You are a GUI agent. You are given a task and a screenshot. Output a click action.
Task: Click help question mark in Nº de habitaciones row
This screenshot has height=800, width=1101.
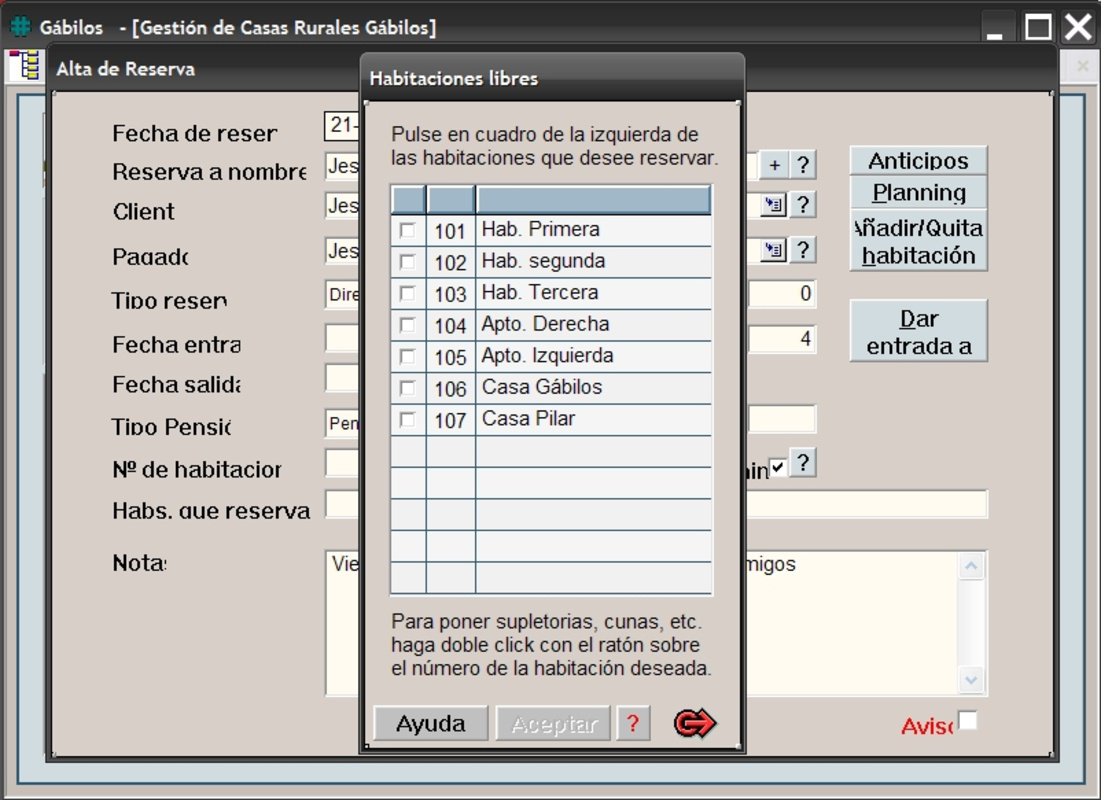(803, 464)
